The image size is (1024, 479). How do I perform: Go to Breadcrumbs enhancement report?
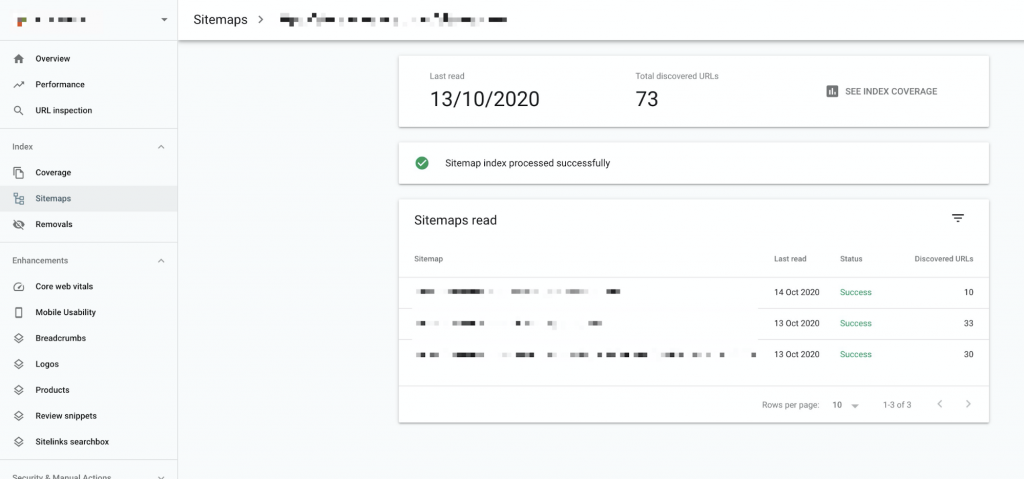pos(60,339)
